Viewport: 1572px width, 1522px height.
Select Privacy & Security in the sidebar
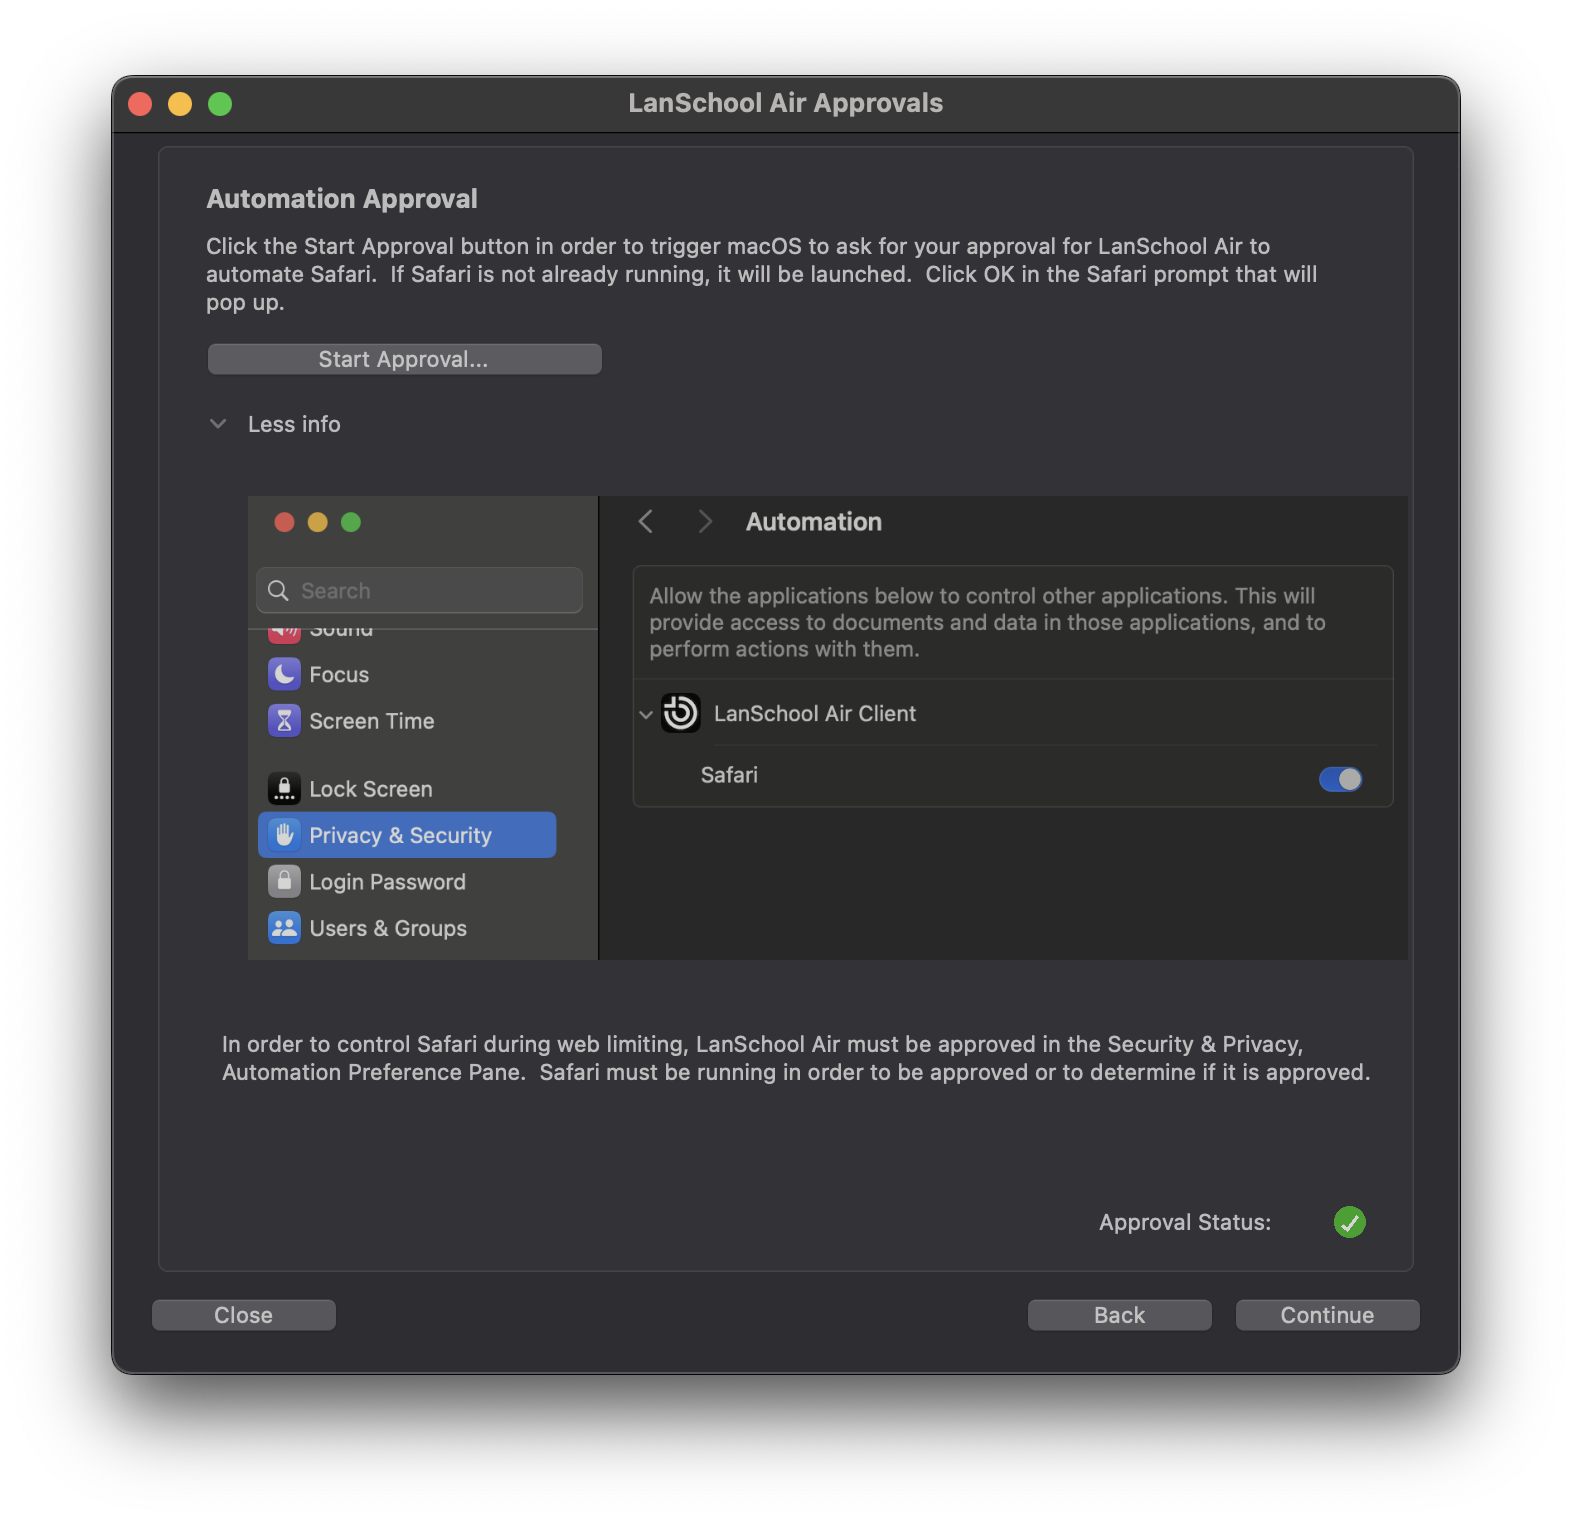(407, 835)
